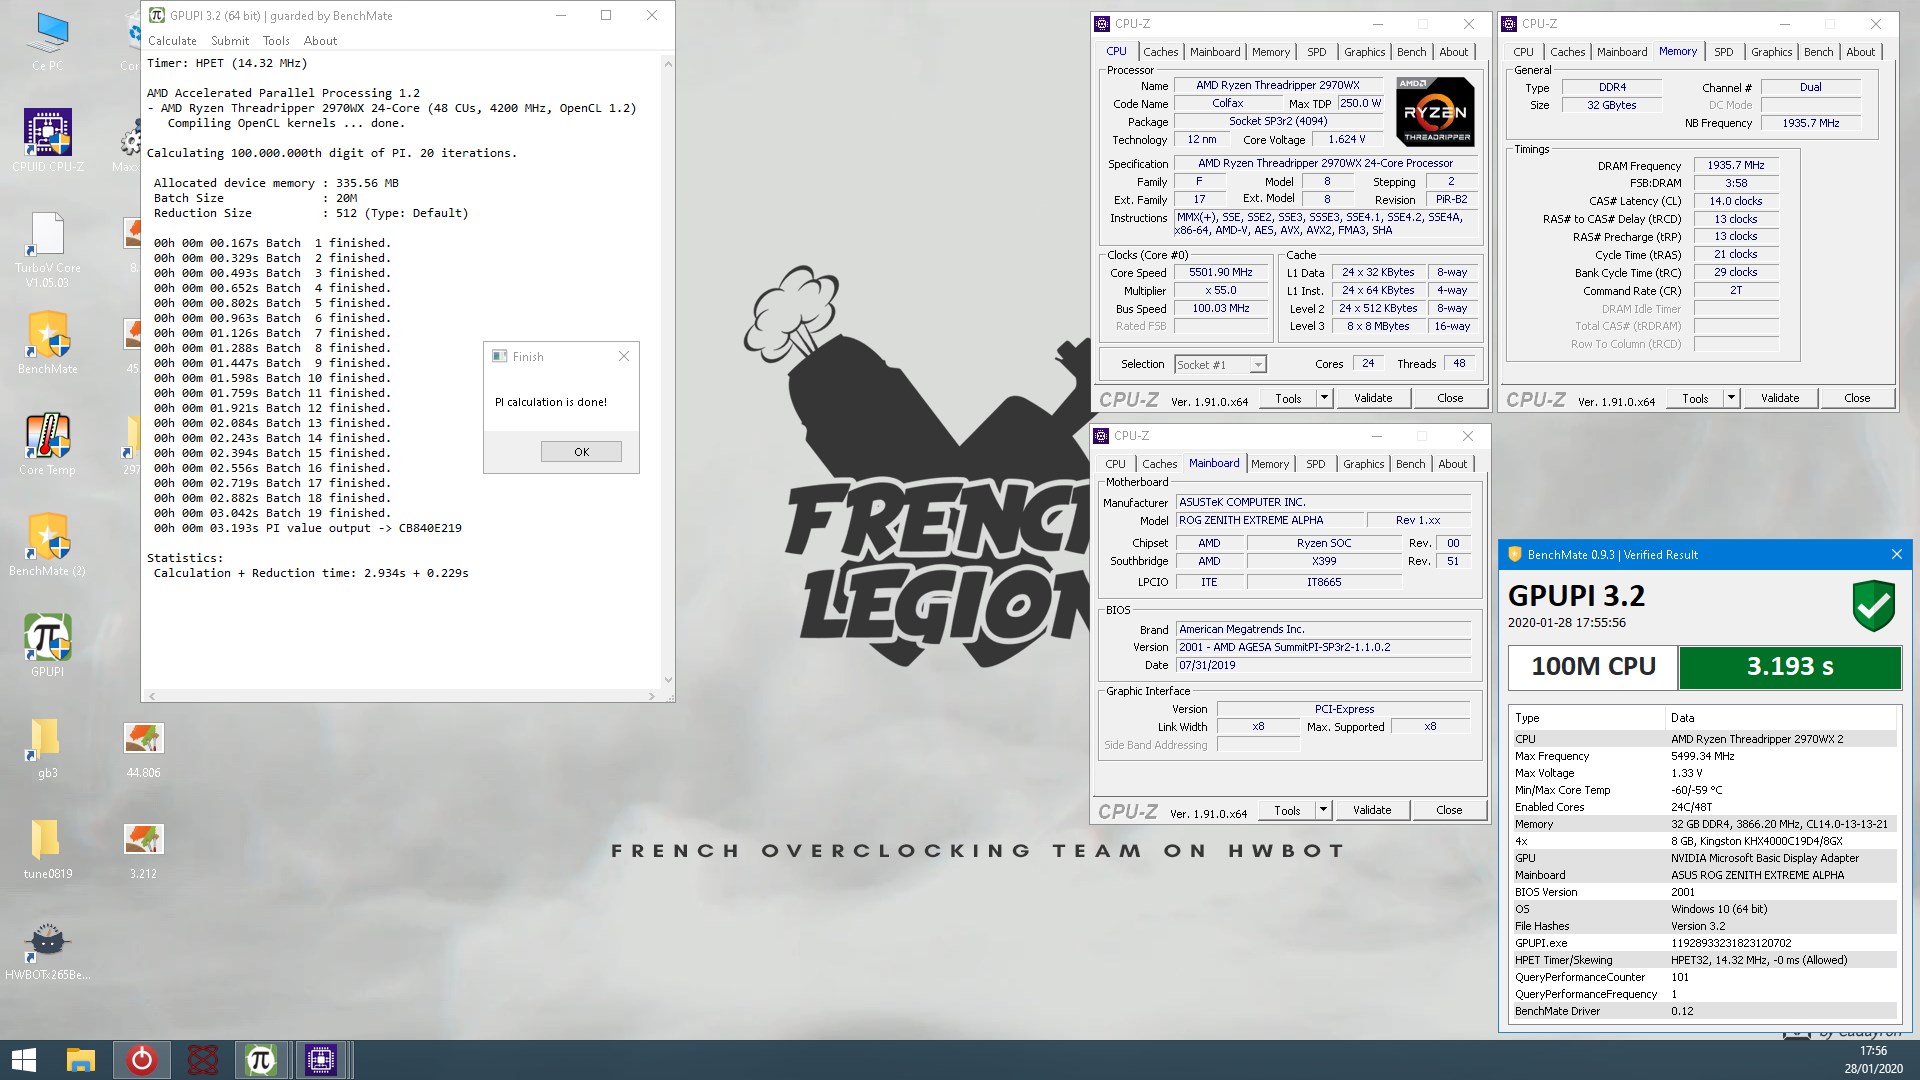Click Core Speed value 5501.90 MHz
1920x1080 pixels.
1220,272
